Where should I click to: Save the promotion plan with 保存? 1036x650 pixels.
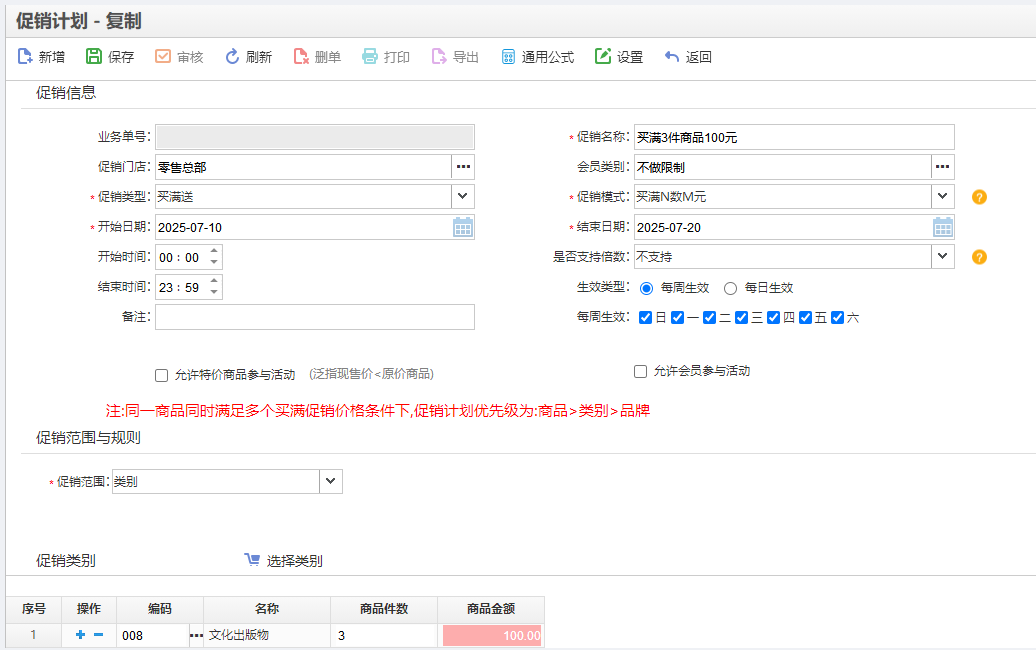click(110, 57)
